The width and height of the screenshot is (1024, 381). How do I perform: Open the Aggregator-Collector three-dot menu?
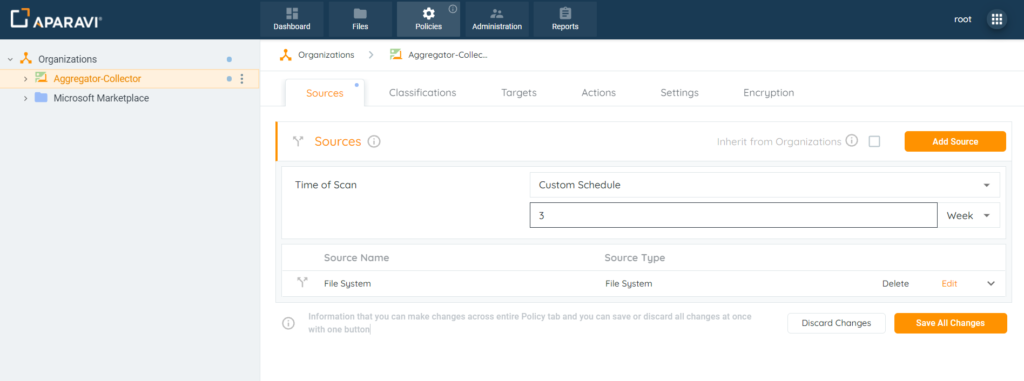242,78
